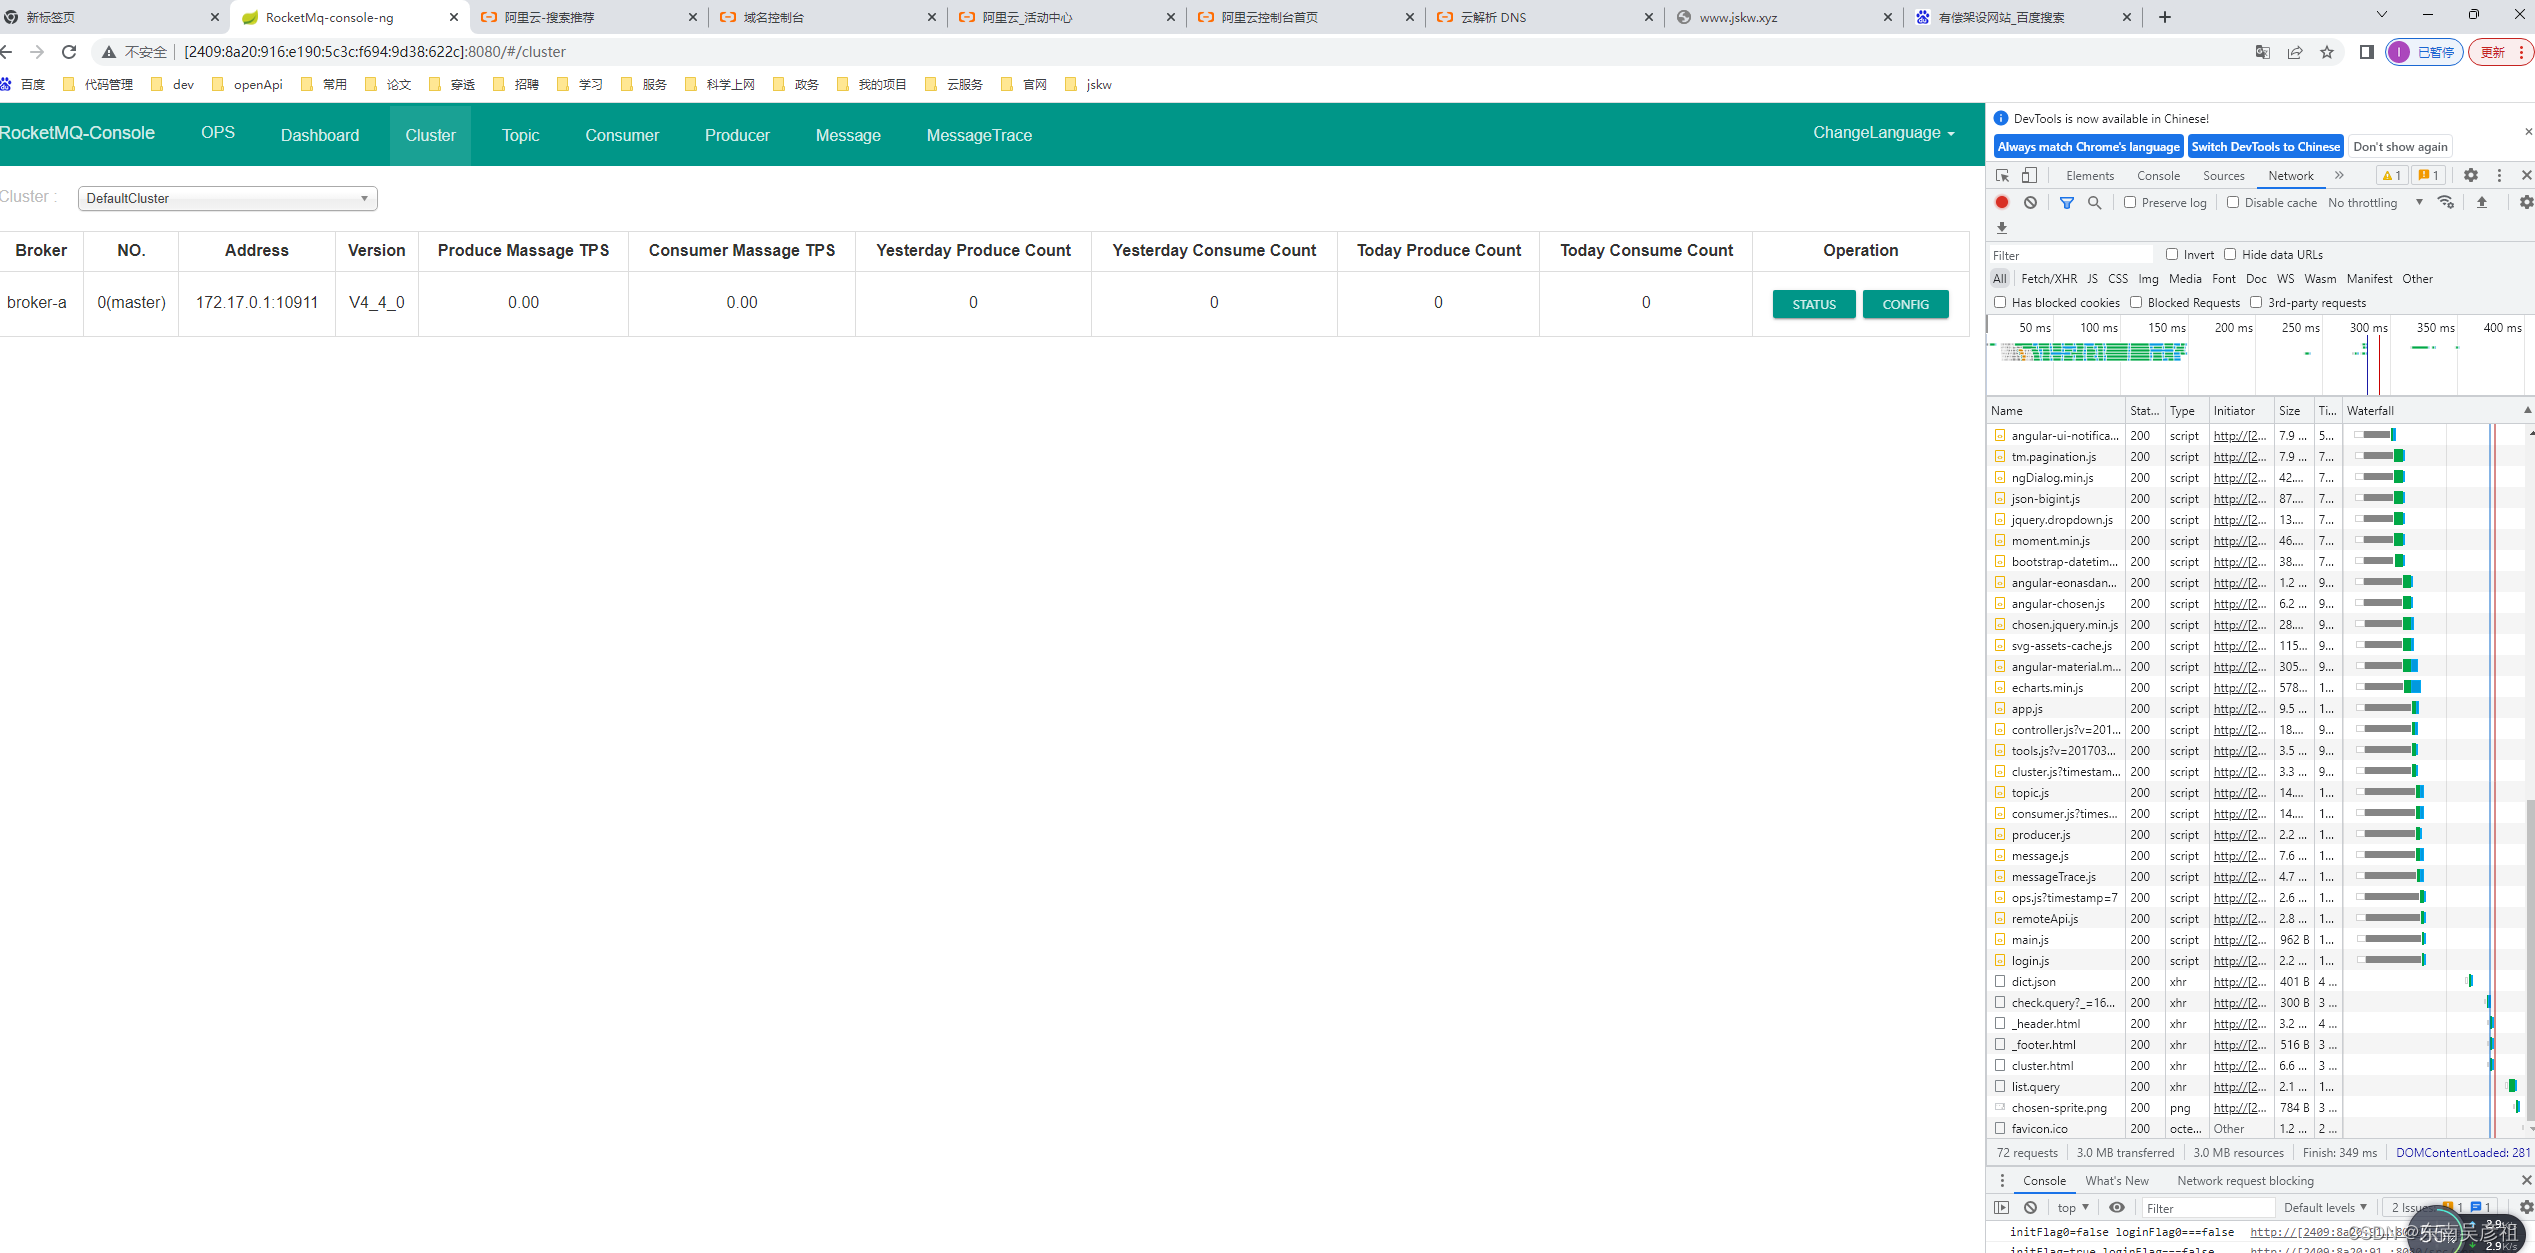Clear the network log icon

coord(2030,202)
